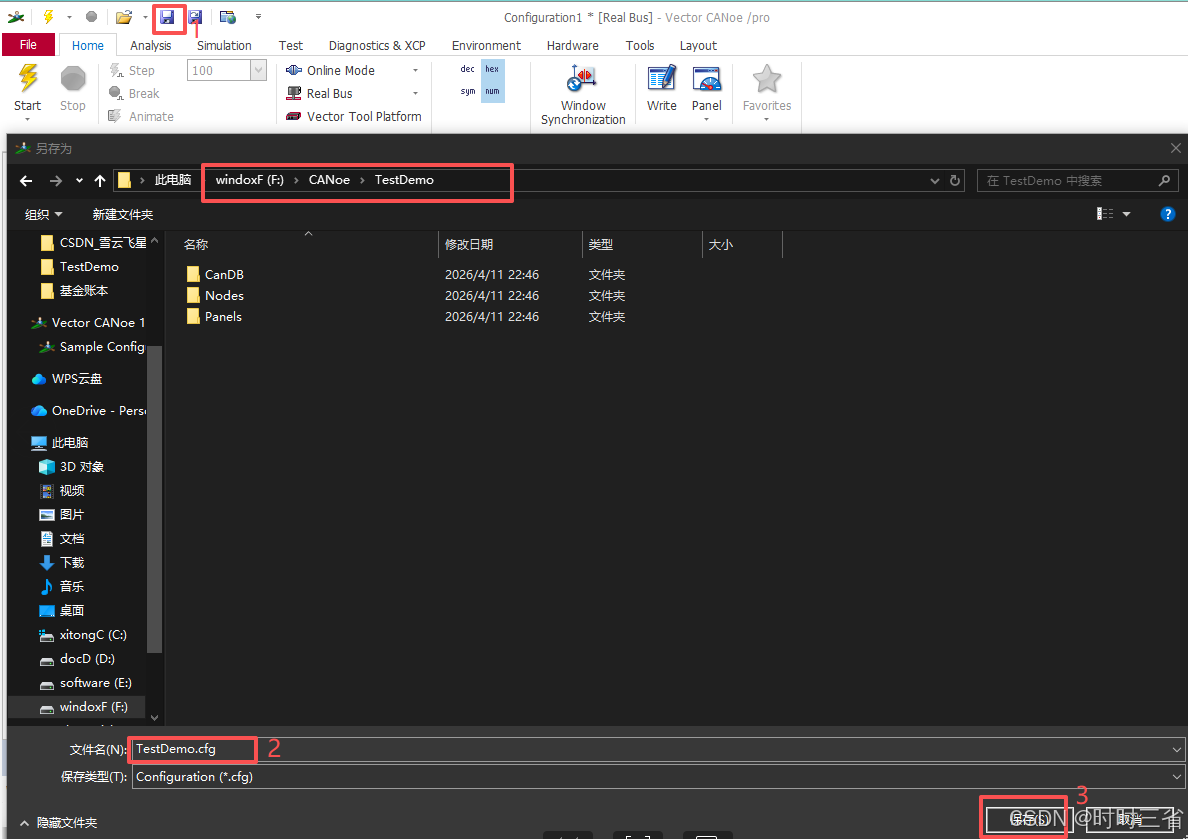The image size is (1188, 839).
Task: Open the File menu
Action: 28,45
